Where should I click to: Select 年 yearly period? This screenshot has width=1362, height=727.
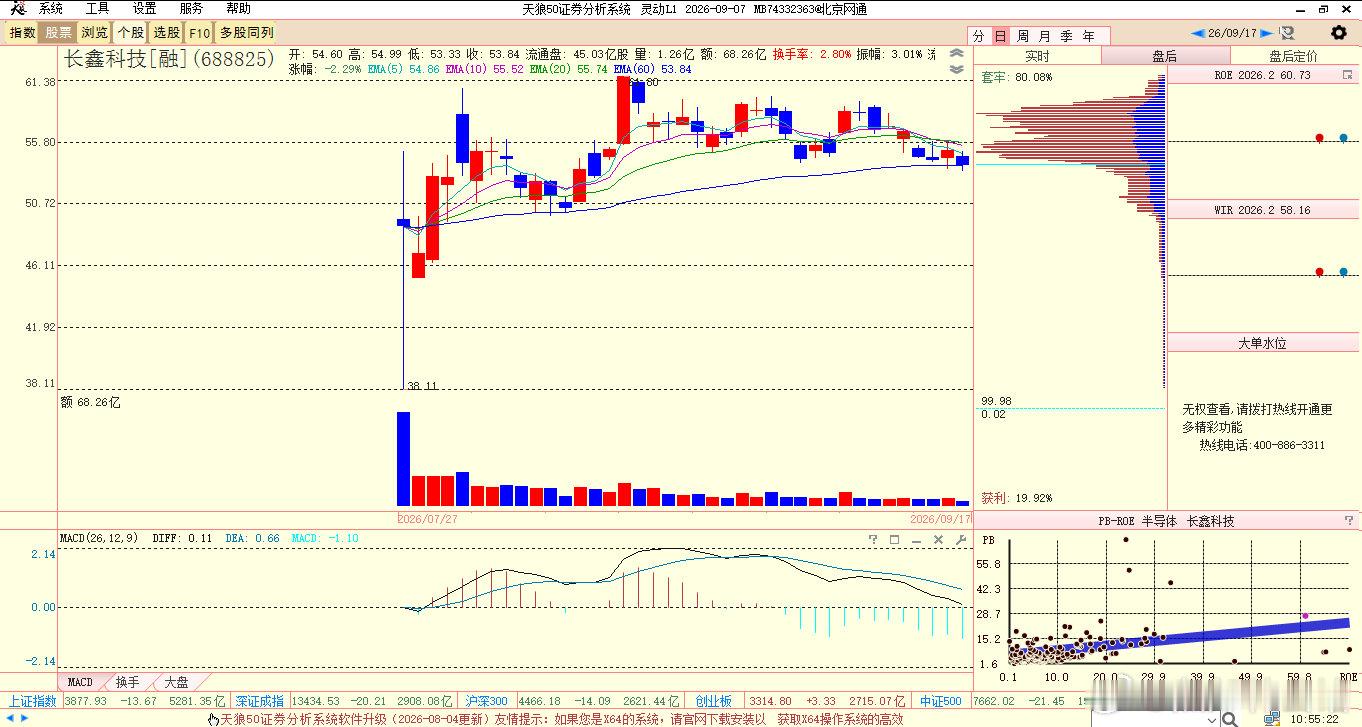[1089, 36]
